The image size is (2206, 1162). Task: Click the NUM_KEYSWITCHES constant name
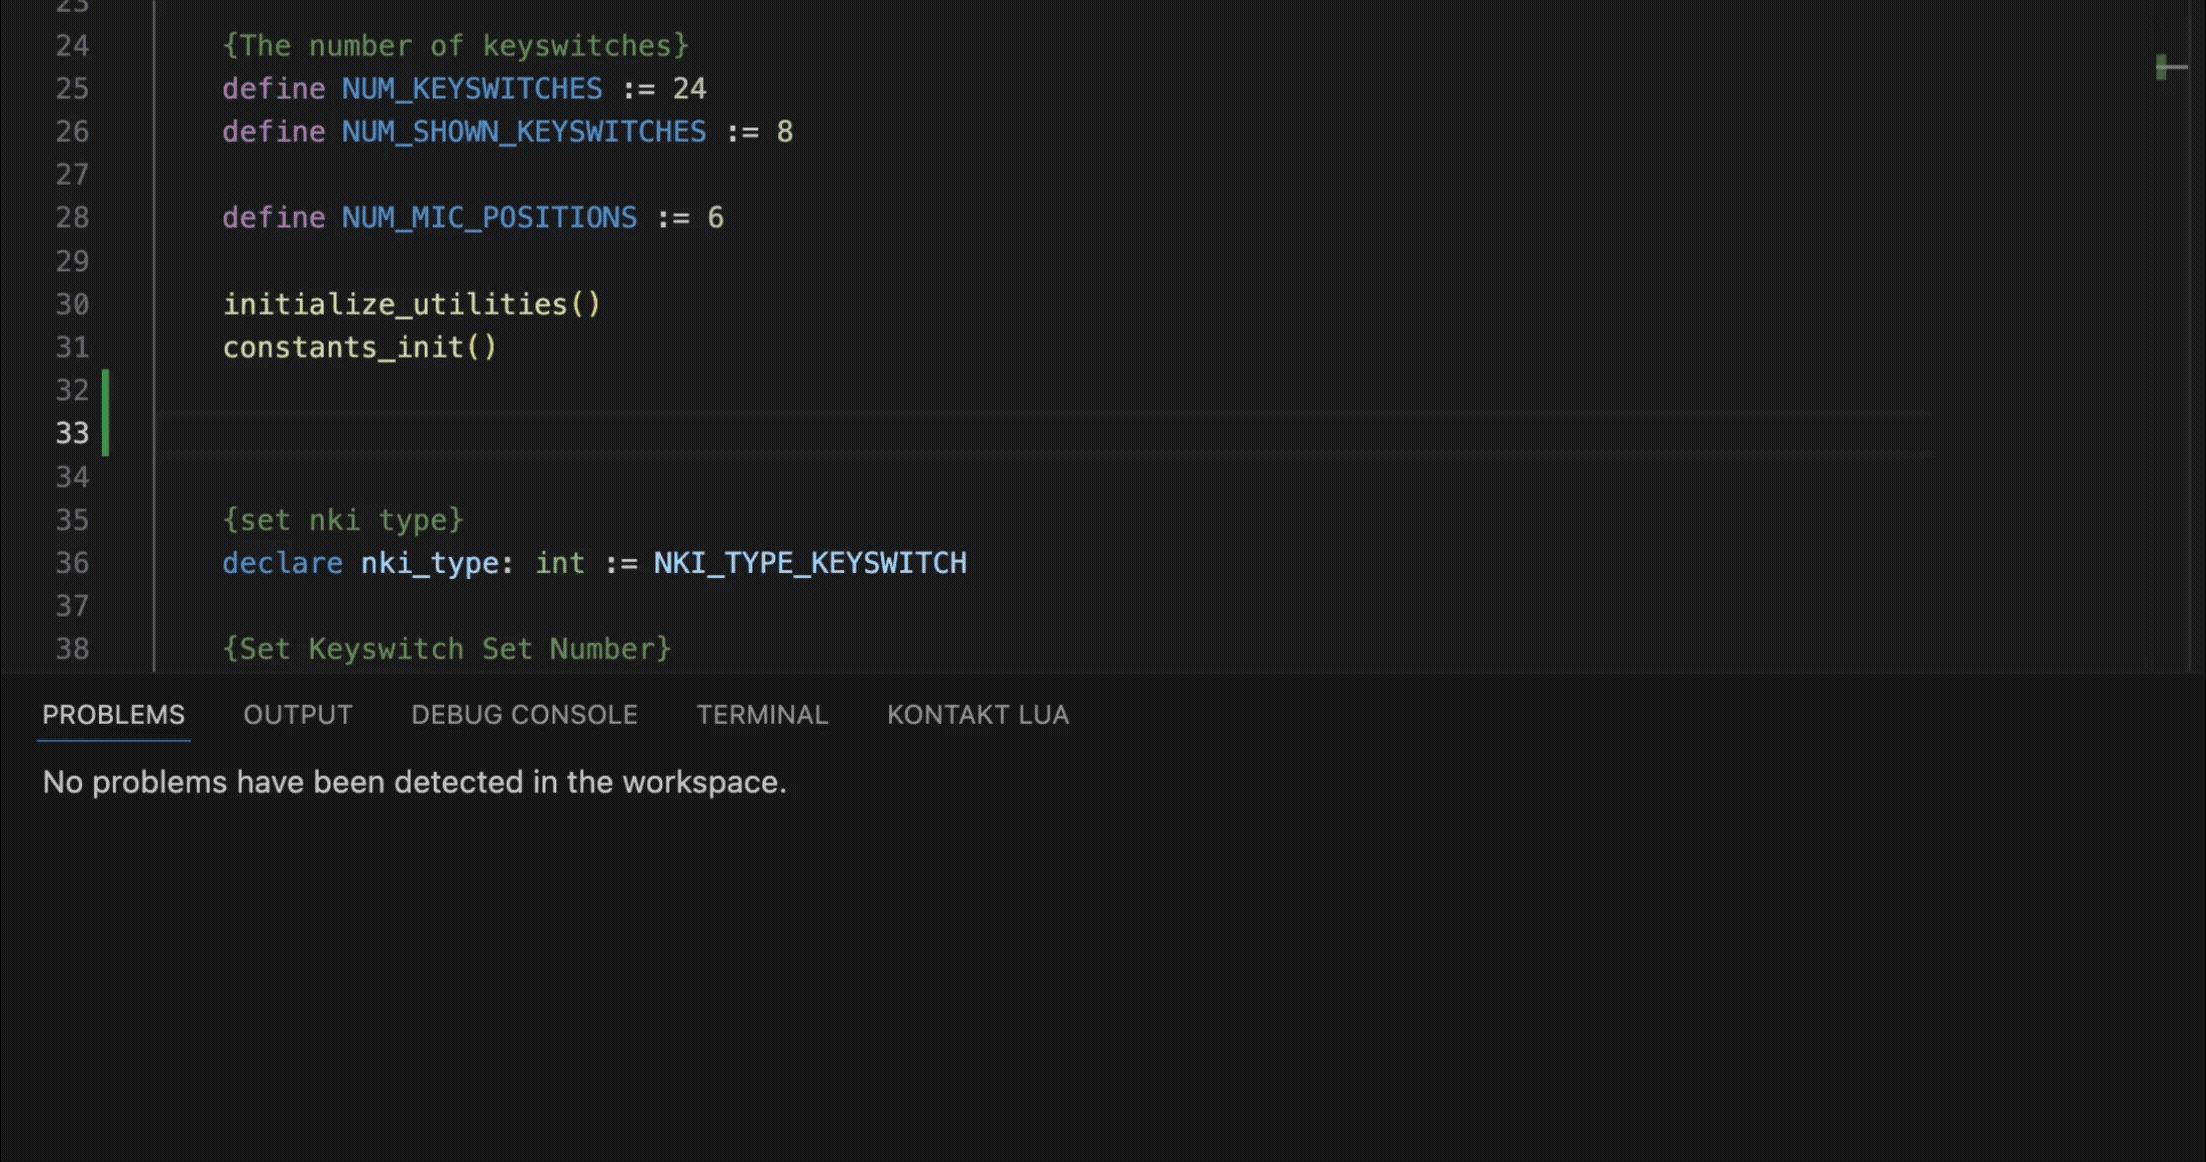pyautogui.click(x=472, y=89)
